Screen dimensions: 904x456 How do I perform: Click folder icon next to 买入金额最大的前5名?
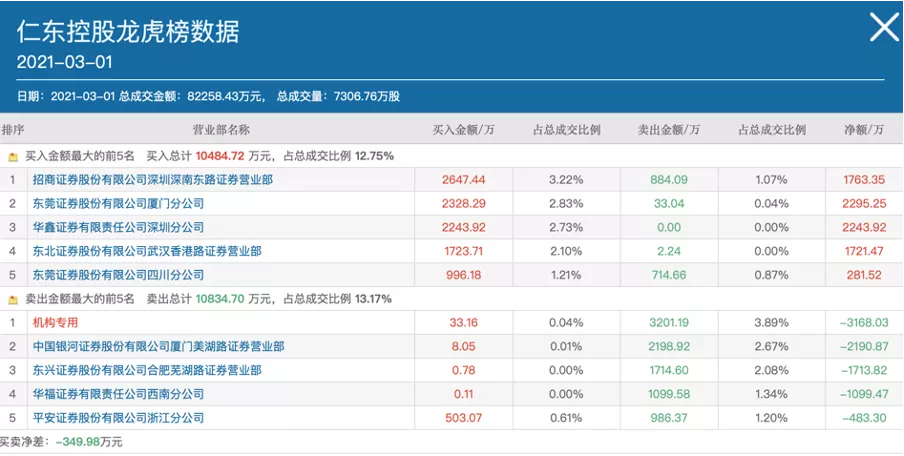coord(13,157)
